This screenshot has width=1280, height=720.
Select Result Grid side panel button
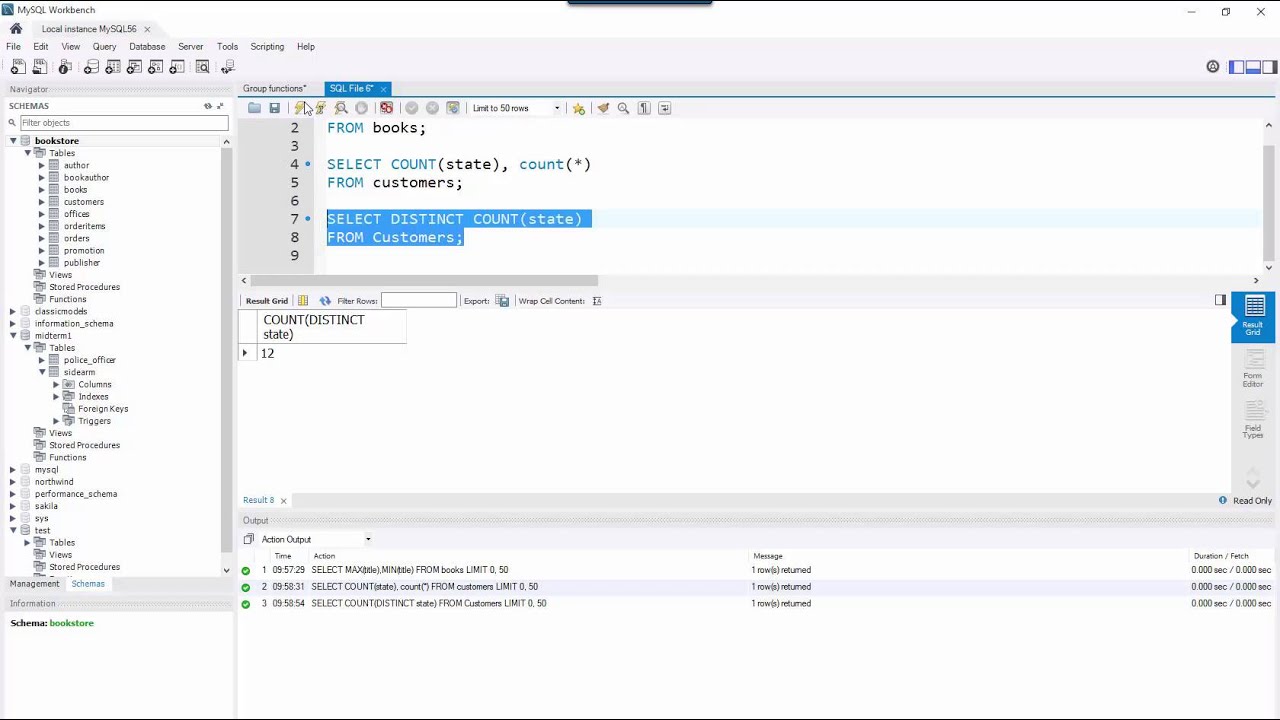click(x=1253, y=317)
